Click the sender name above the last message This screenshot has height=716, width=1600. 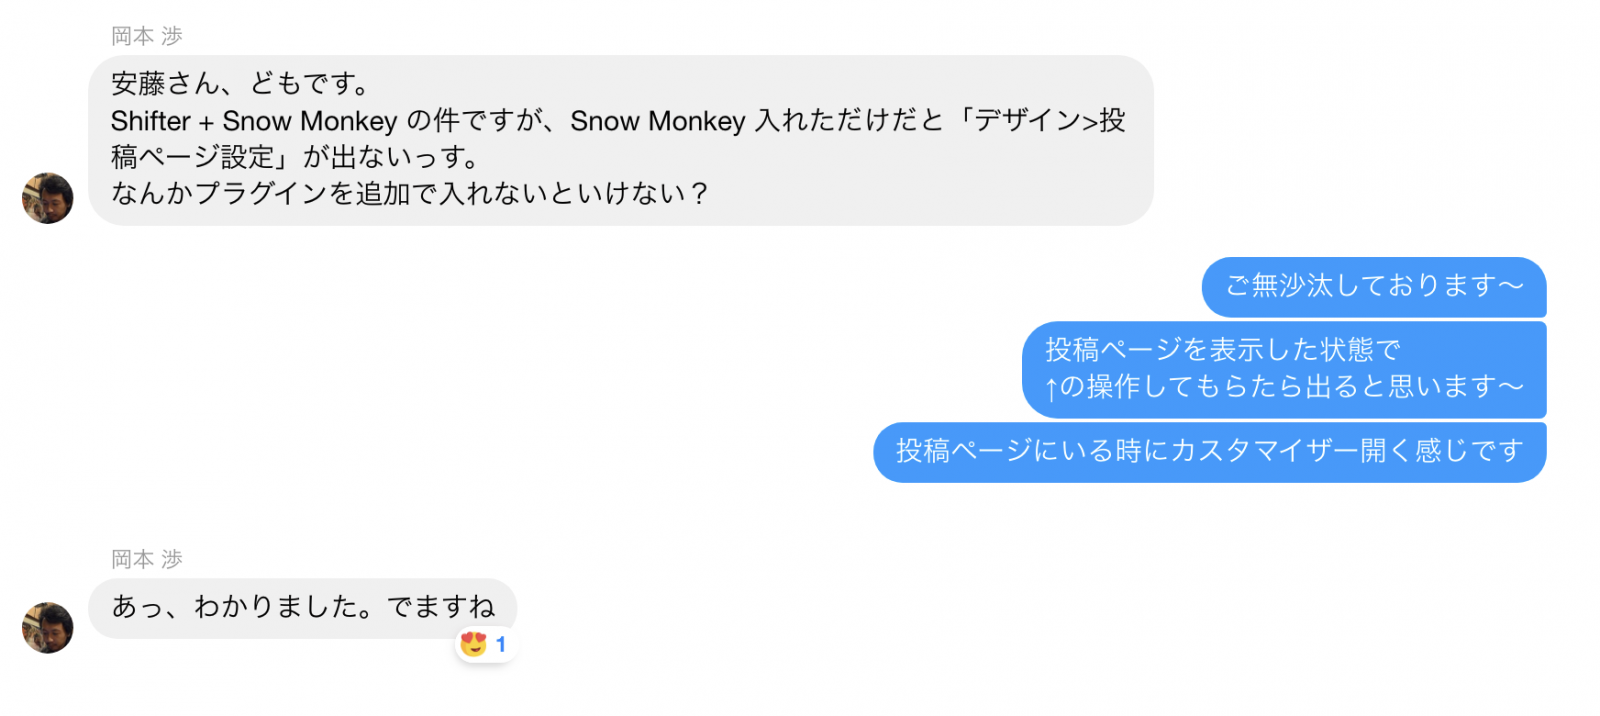[x=147, y=559]
